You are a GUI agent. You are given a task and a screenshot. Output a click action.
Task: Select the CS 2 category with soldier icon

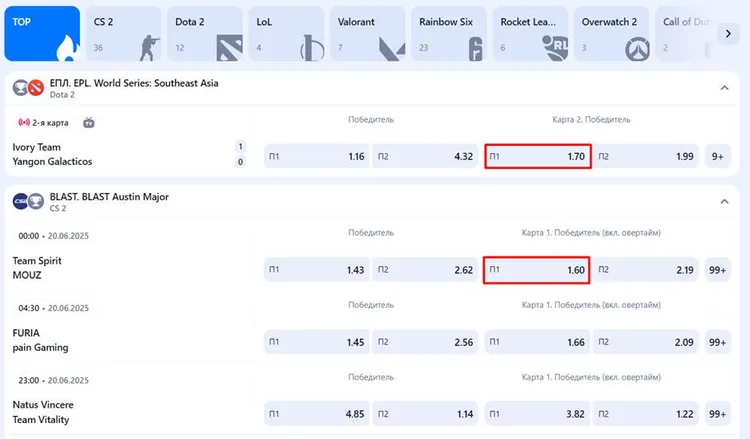123,34
